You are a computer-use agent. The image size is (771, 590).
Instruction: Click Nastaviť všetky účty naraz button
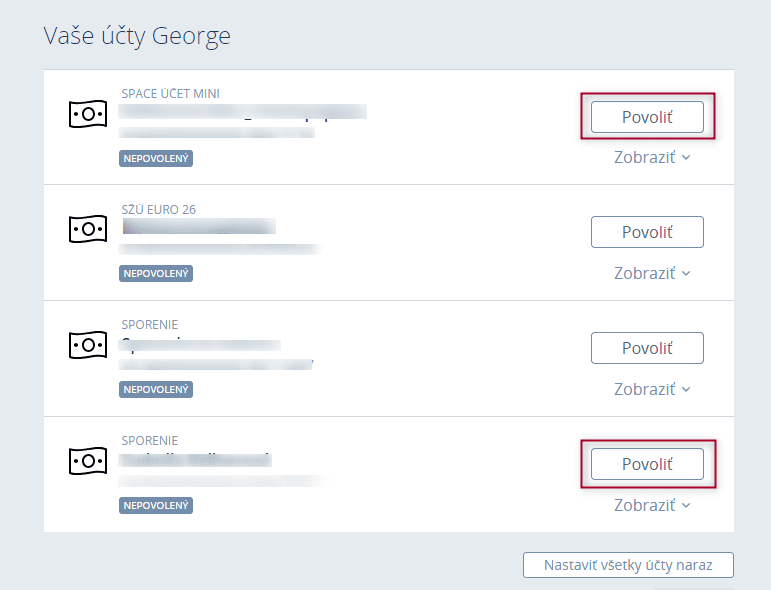click(628, 564)
